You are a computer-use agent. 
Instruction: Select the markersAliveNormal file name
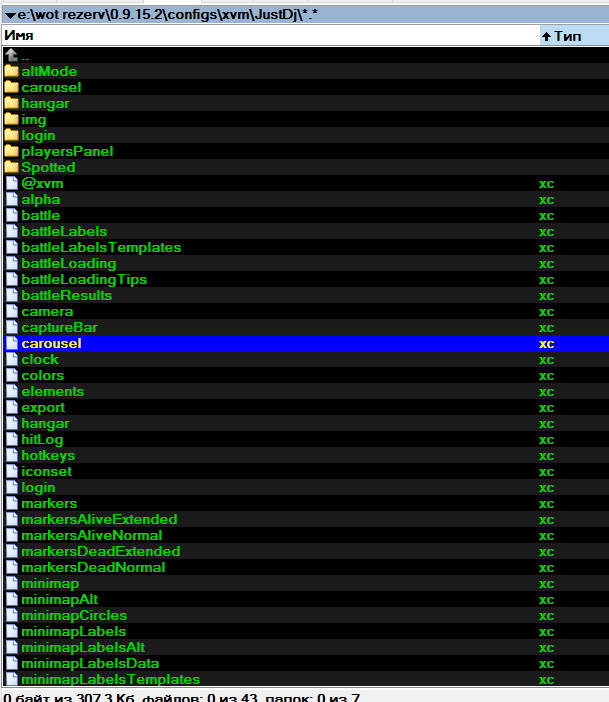pos(91,535)
